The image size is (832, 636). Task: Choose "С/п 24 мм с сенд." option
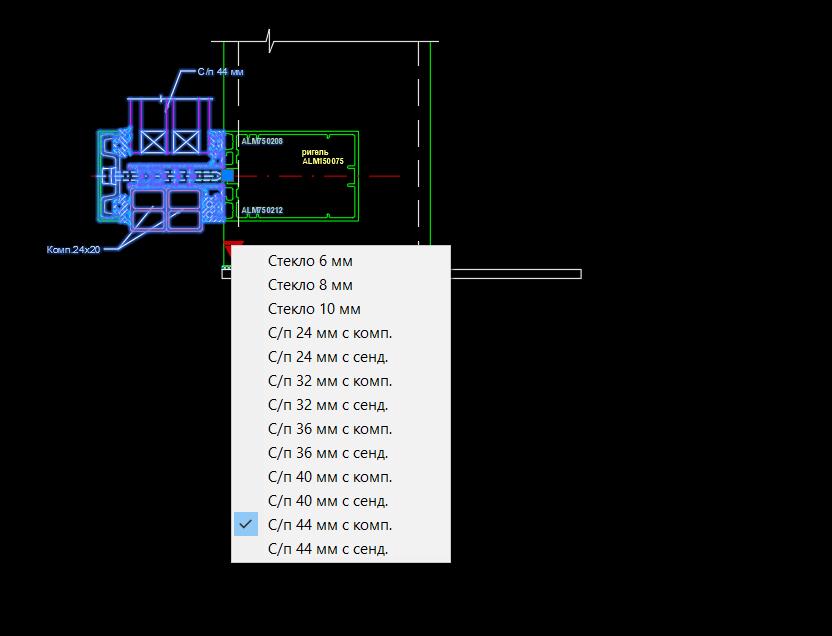tap(328, 357)
